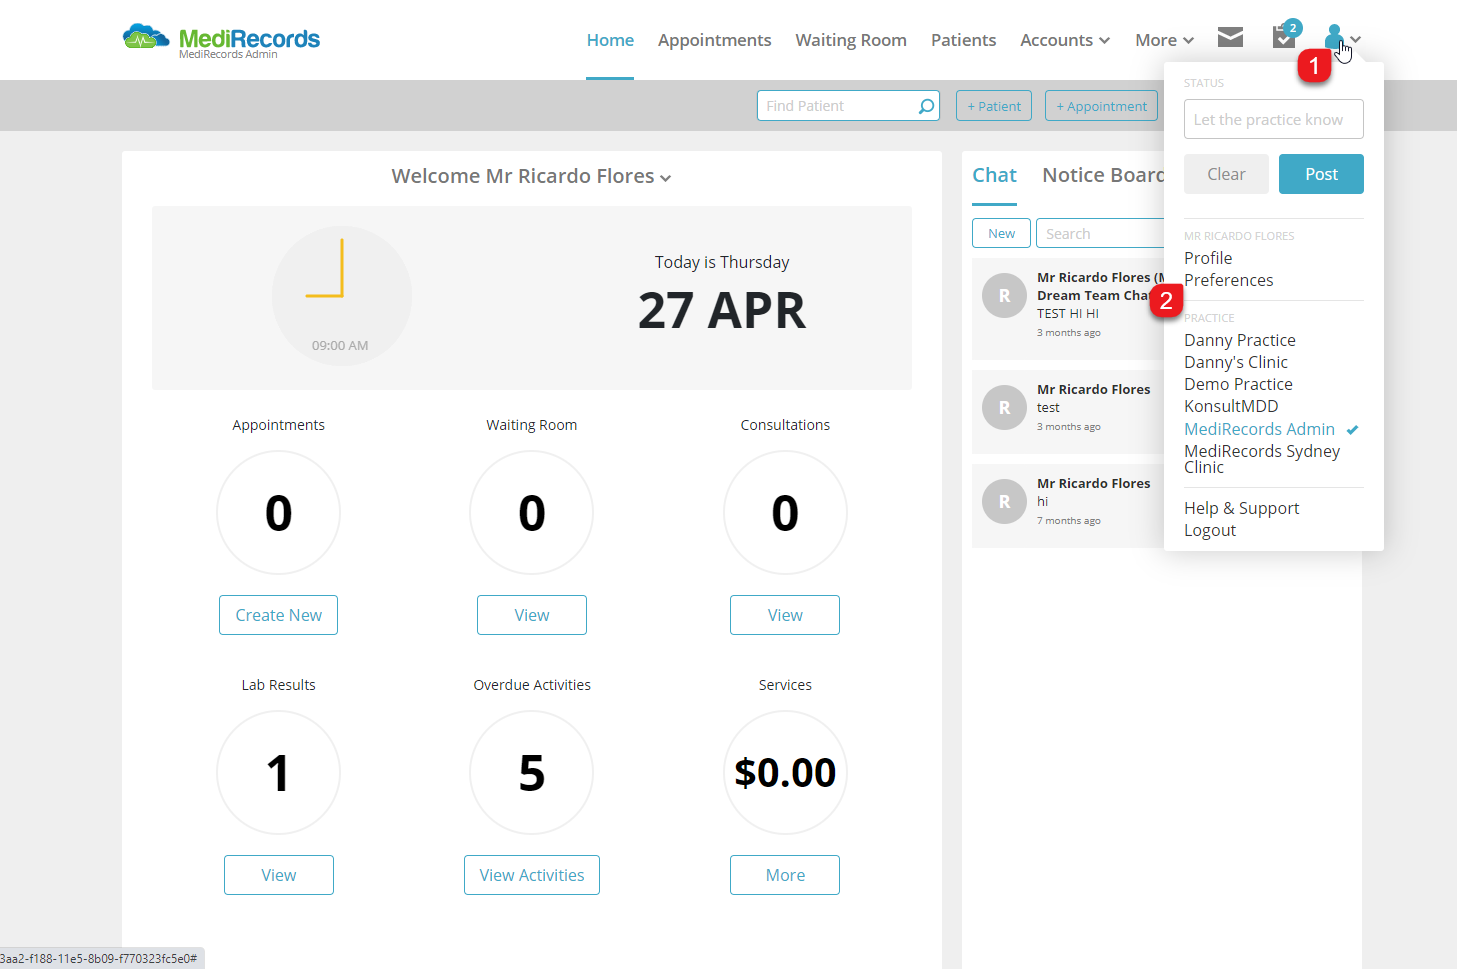This screenshot has width=1457, height=969.
Task: Click the avatar of the Dream Team chat
Action: (x=1004, y=296)
